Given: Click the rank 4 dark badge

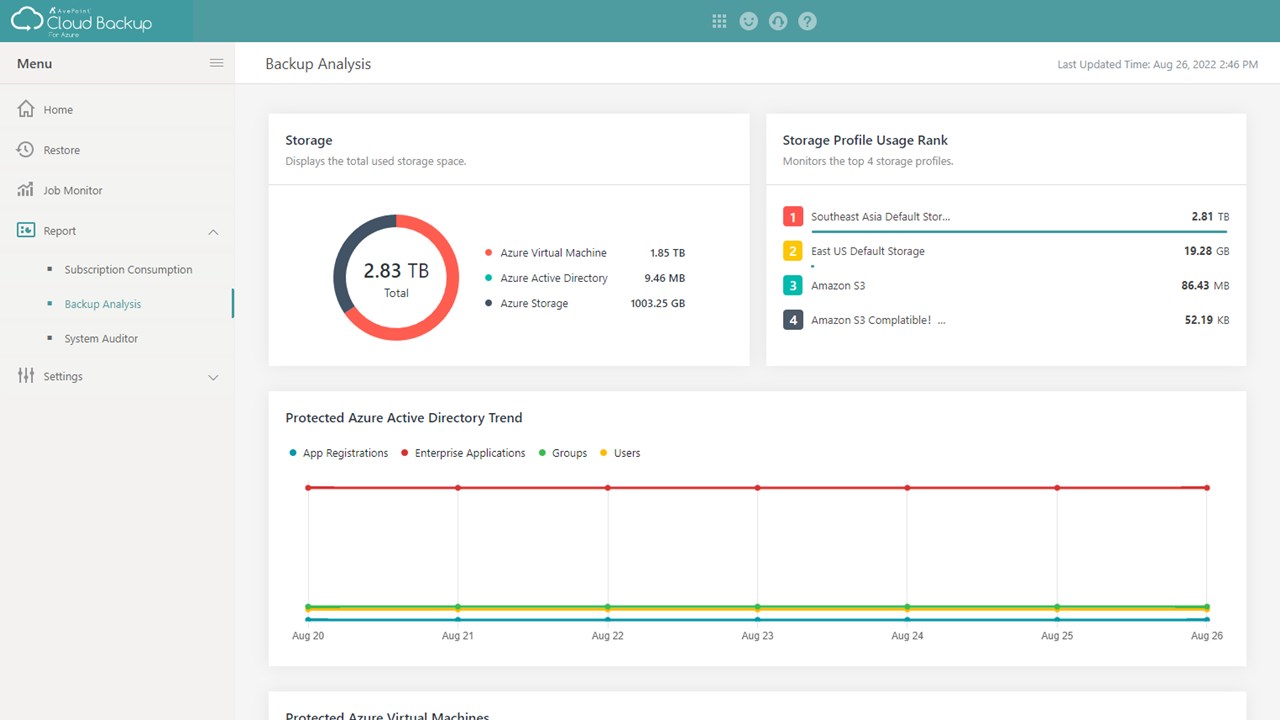Looking at the screenshot, I should tap(793, 320).
